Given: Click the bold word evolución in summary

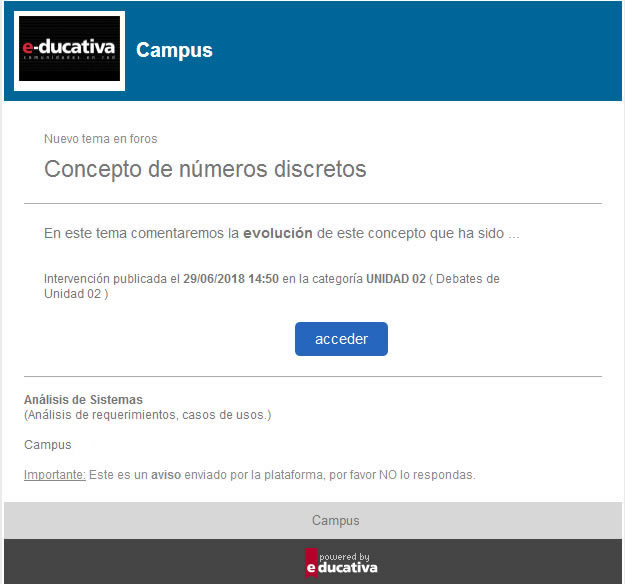Looking at the screenshot, I should pos(278,233).
